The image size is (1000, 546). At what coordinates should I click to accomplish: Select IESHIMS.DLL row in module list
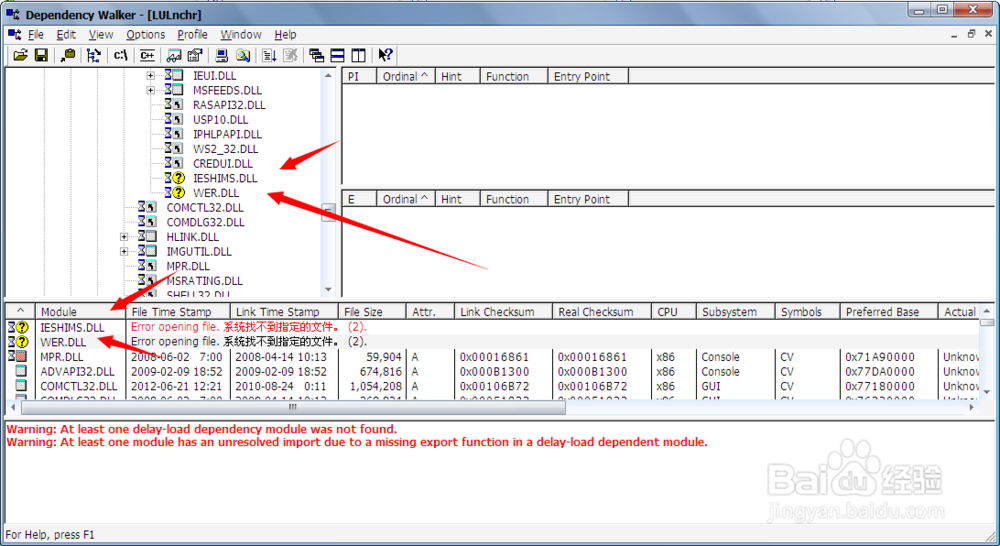point(492,327)
